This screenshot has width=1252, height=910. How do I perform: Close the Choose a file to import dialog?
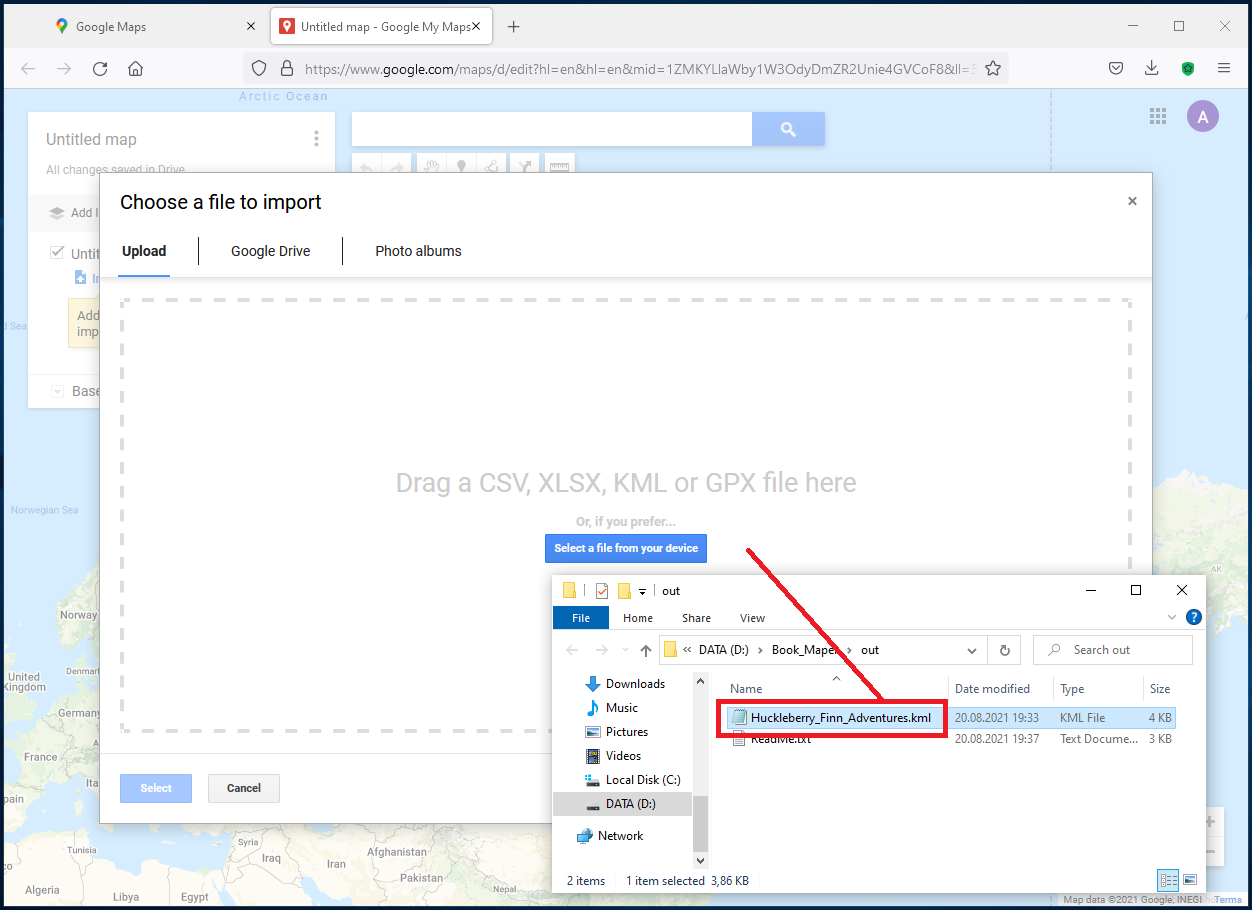(x=1132, y=201)
